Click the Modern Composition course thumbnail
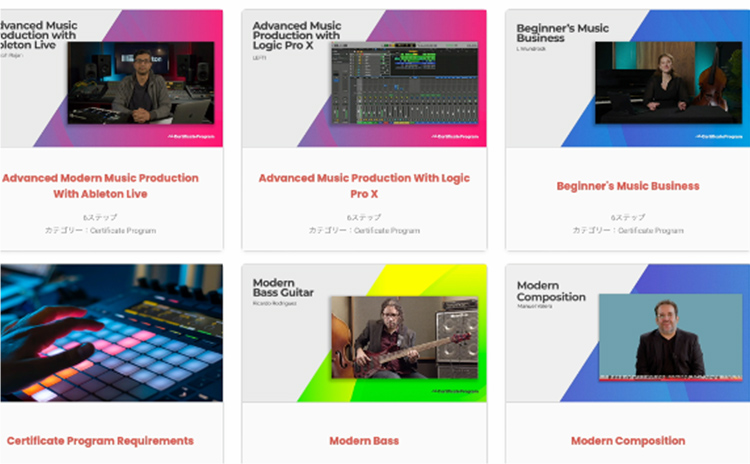Viewport: 750px width, 464px height. (x=628, y=333)
